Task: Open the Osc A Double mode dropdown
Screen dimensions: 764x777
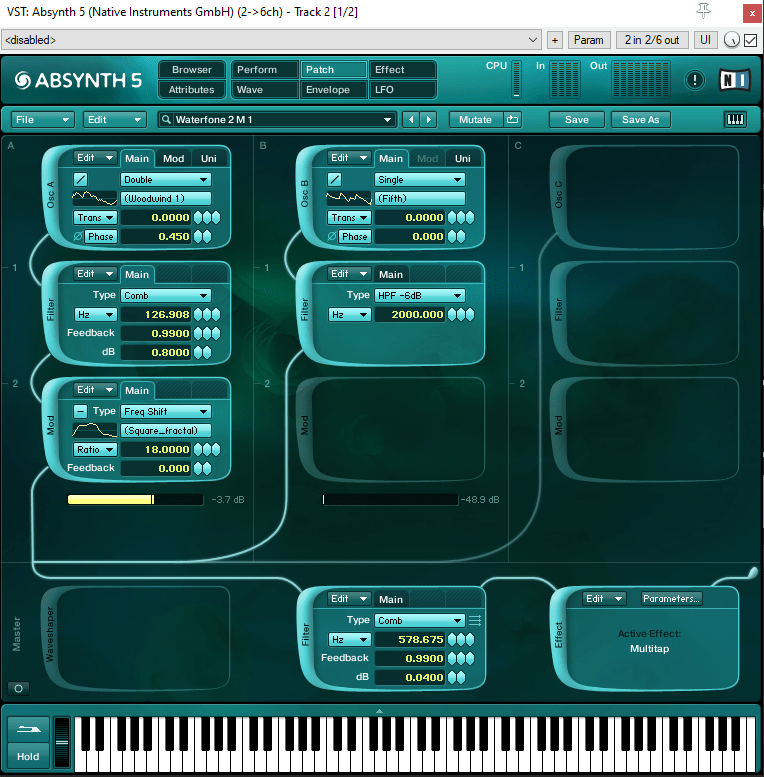Action: point(165,179)
